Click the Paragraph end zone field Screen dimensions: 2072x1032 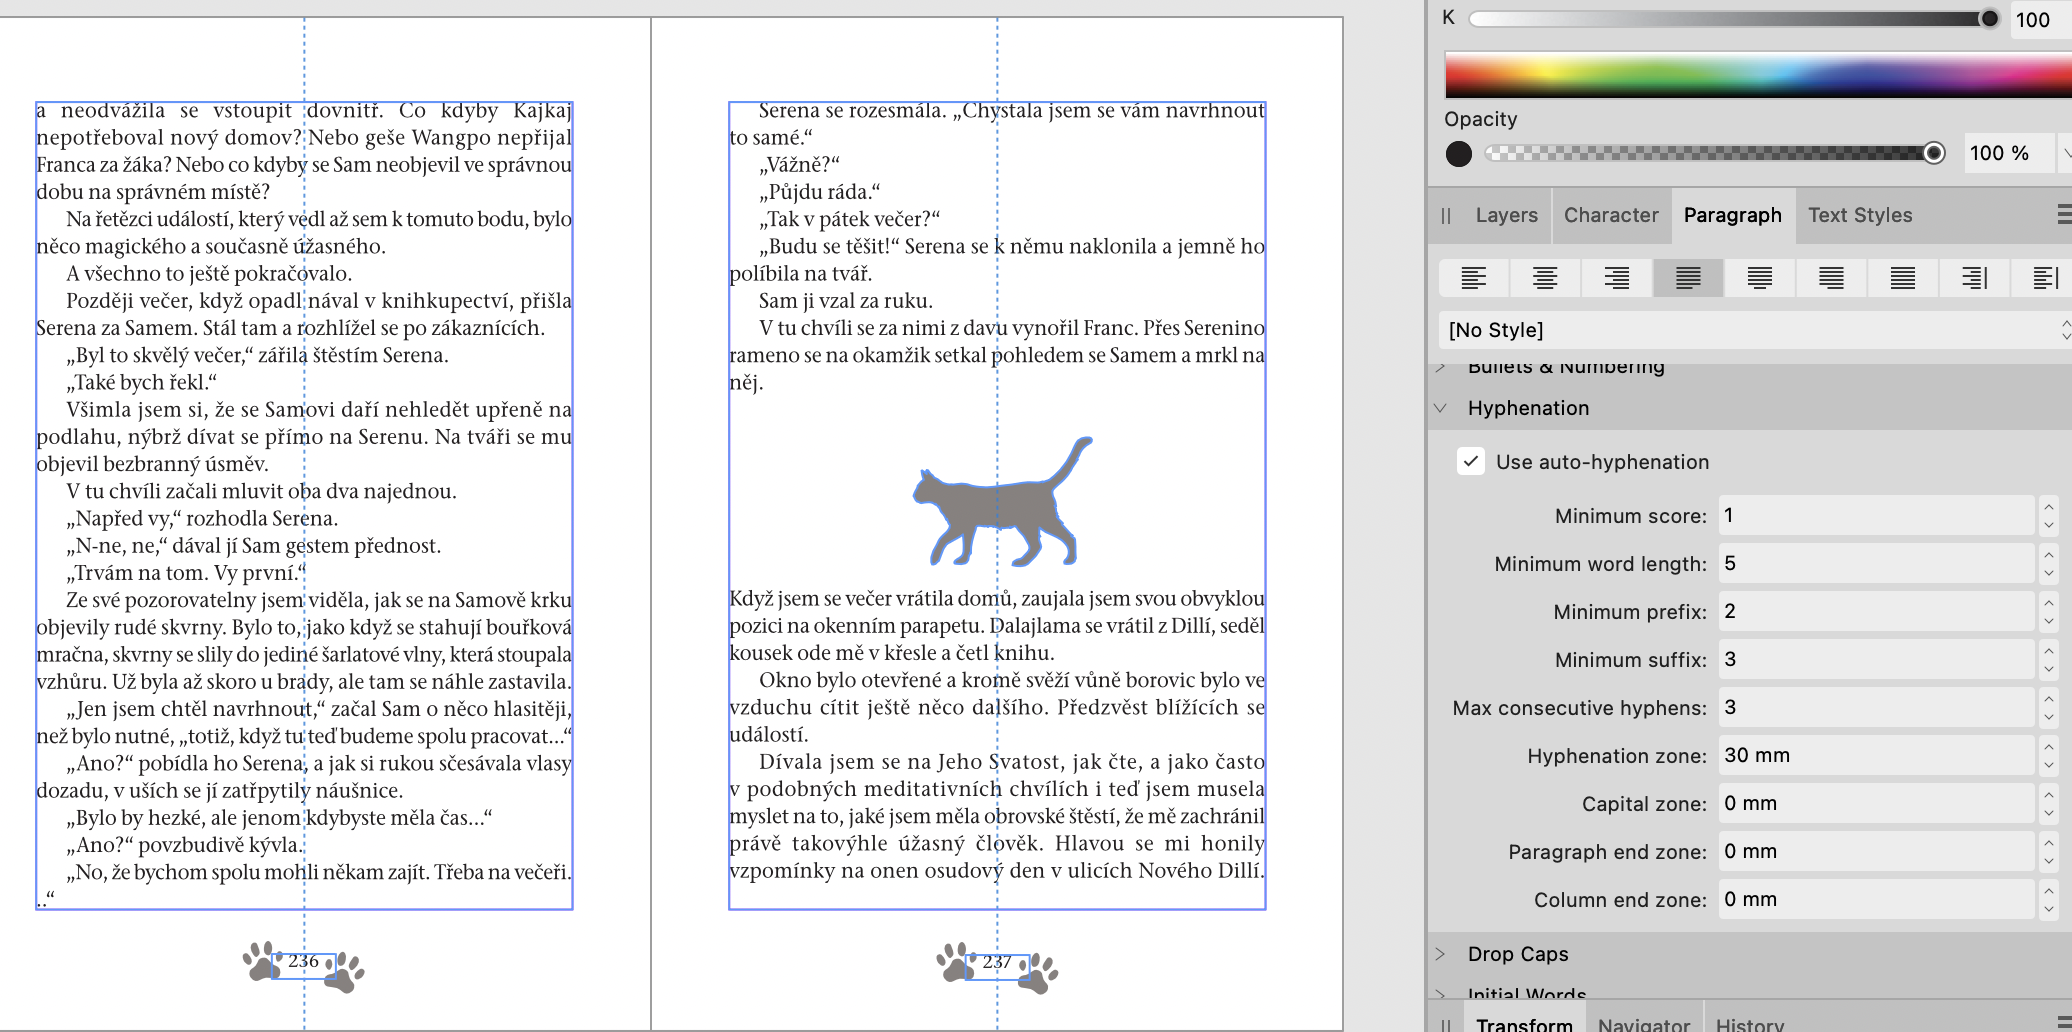[x=1877, y=852]
